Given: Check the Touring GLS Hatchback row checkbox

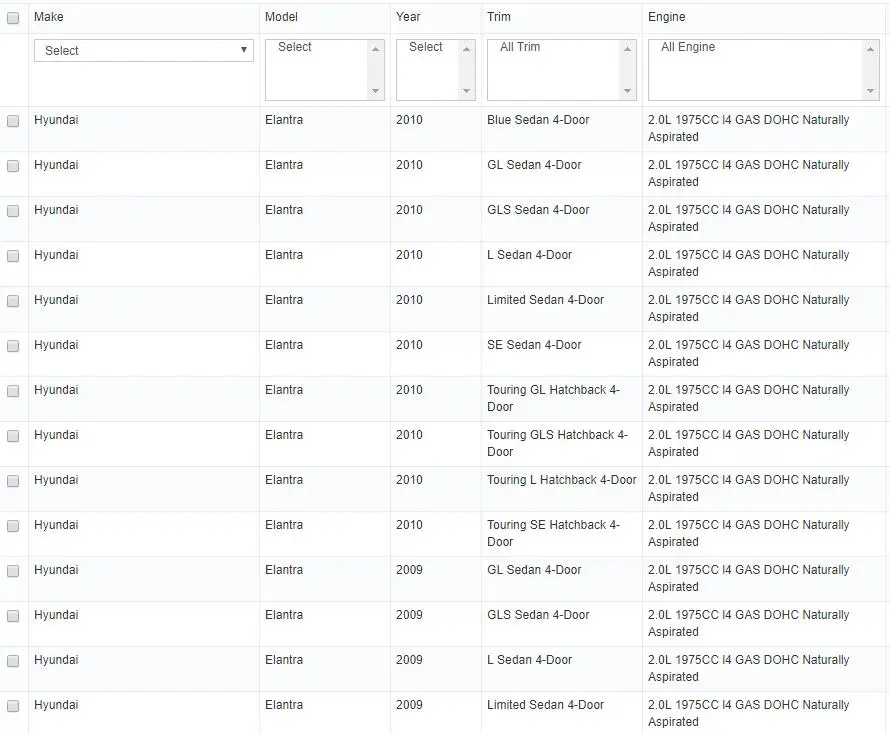Looking at the screenshot, I should coord(12,436).
